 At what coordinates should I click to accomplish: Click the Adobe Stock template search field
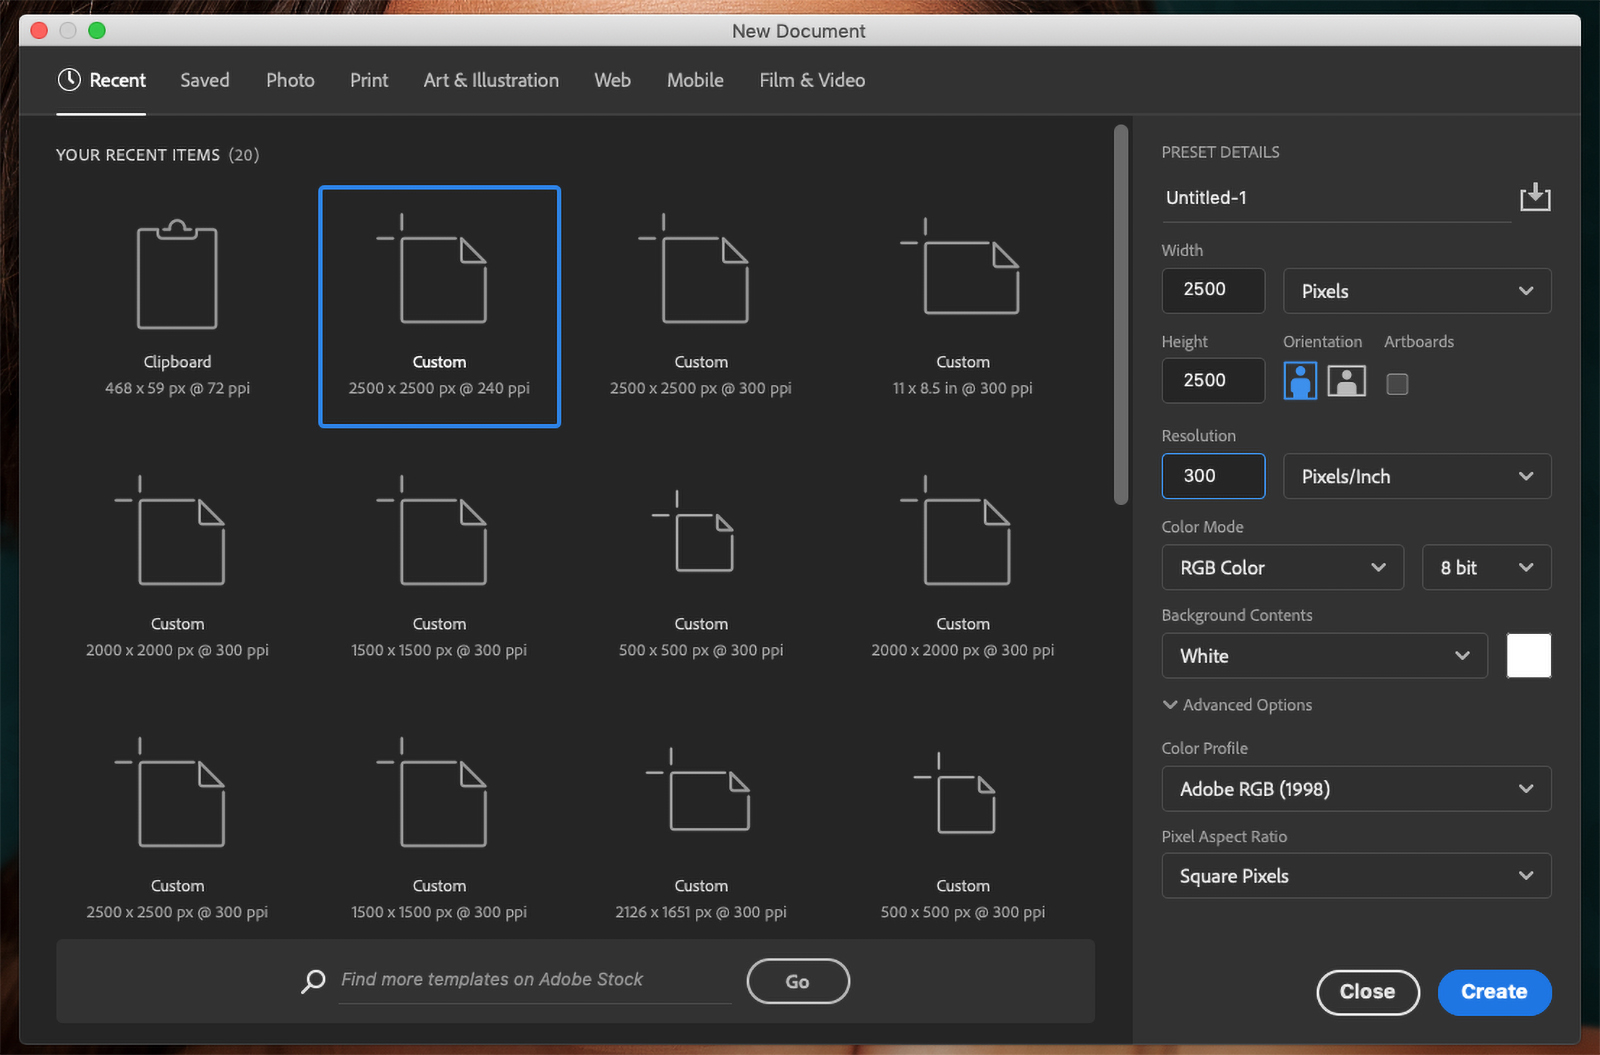tap(535, 980)
